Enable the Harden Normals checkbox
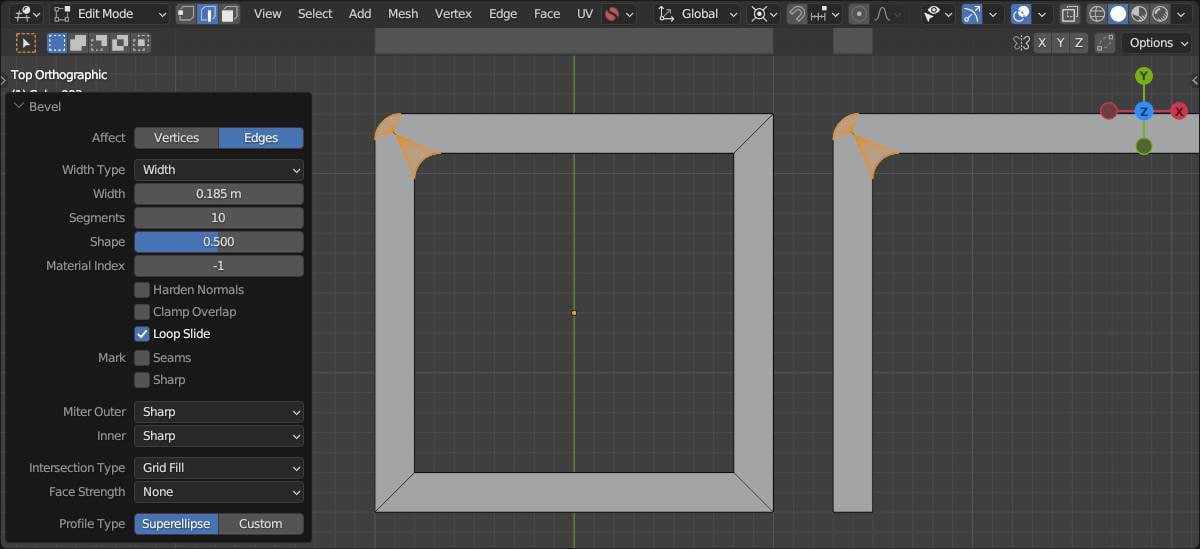 (142, 290)
